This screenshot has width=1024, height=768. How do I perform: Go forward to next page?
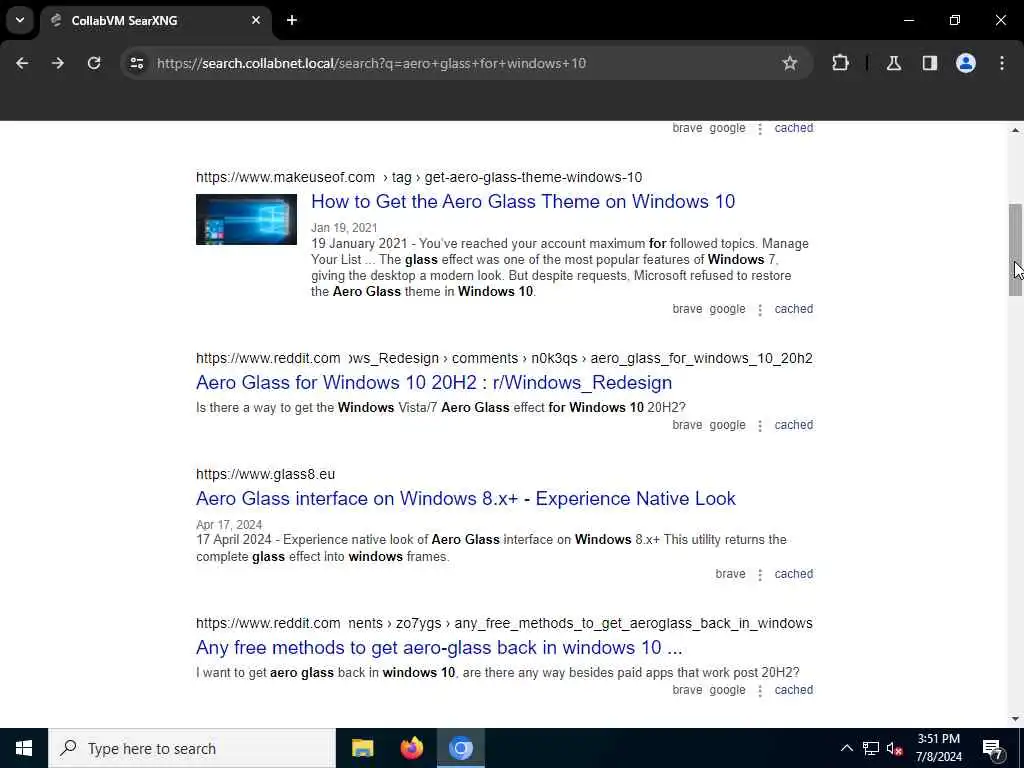pos(58,63)
